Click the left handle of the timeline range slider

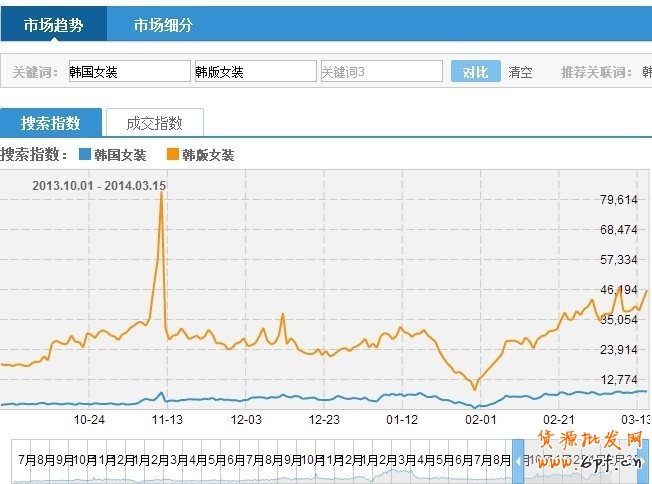click(518, 460)
